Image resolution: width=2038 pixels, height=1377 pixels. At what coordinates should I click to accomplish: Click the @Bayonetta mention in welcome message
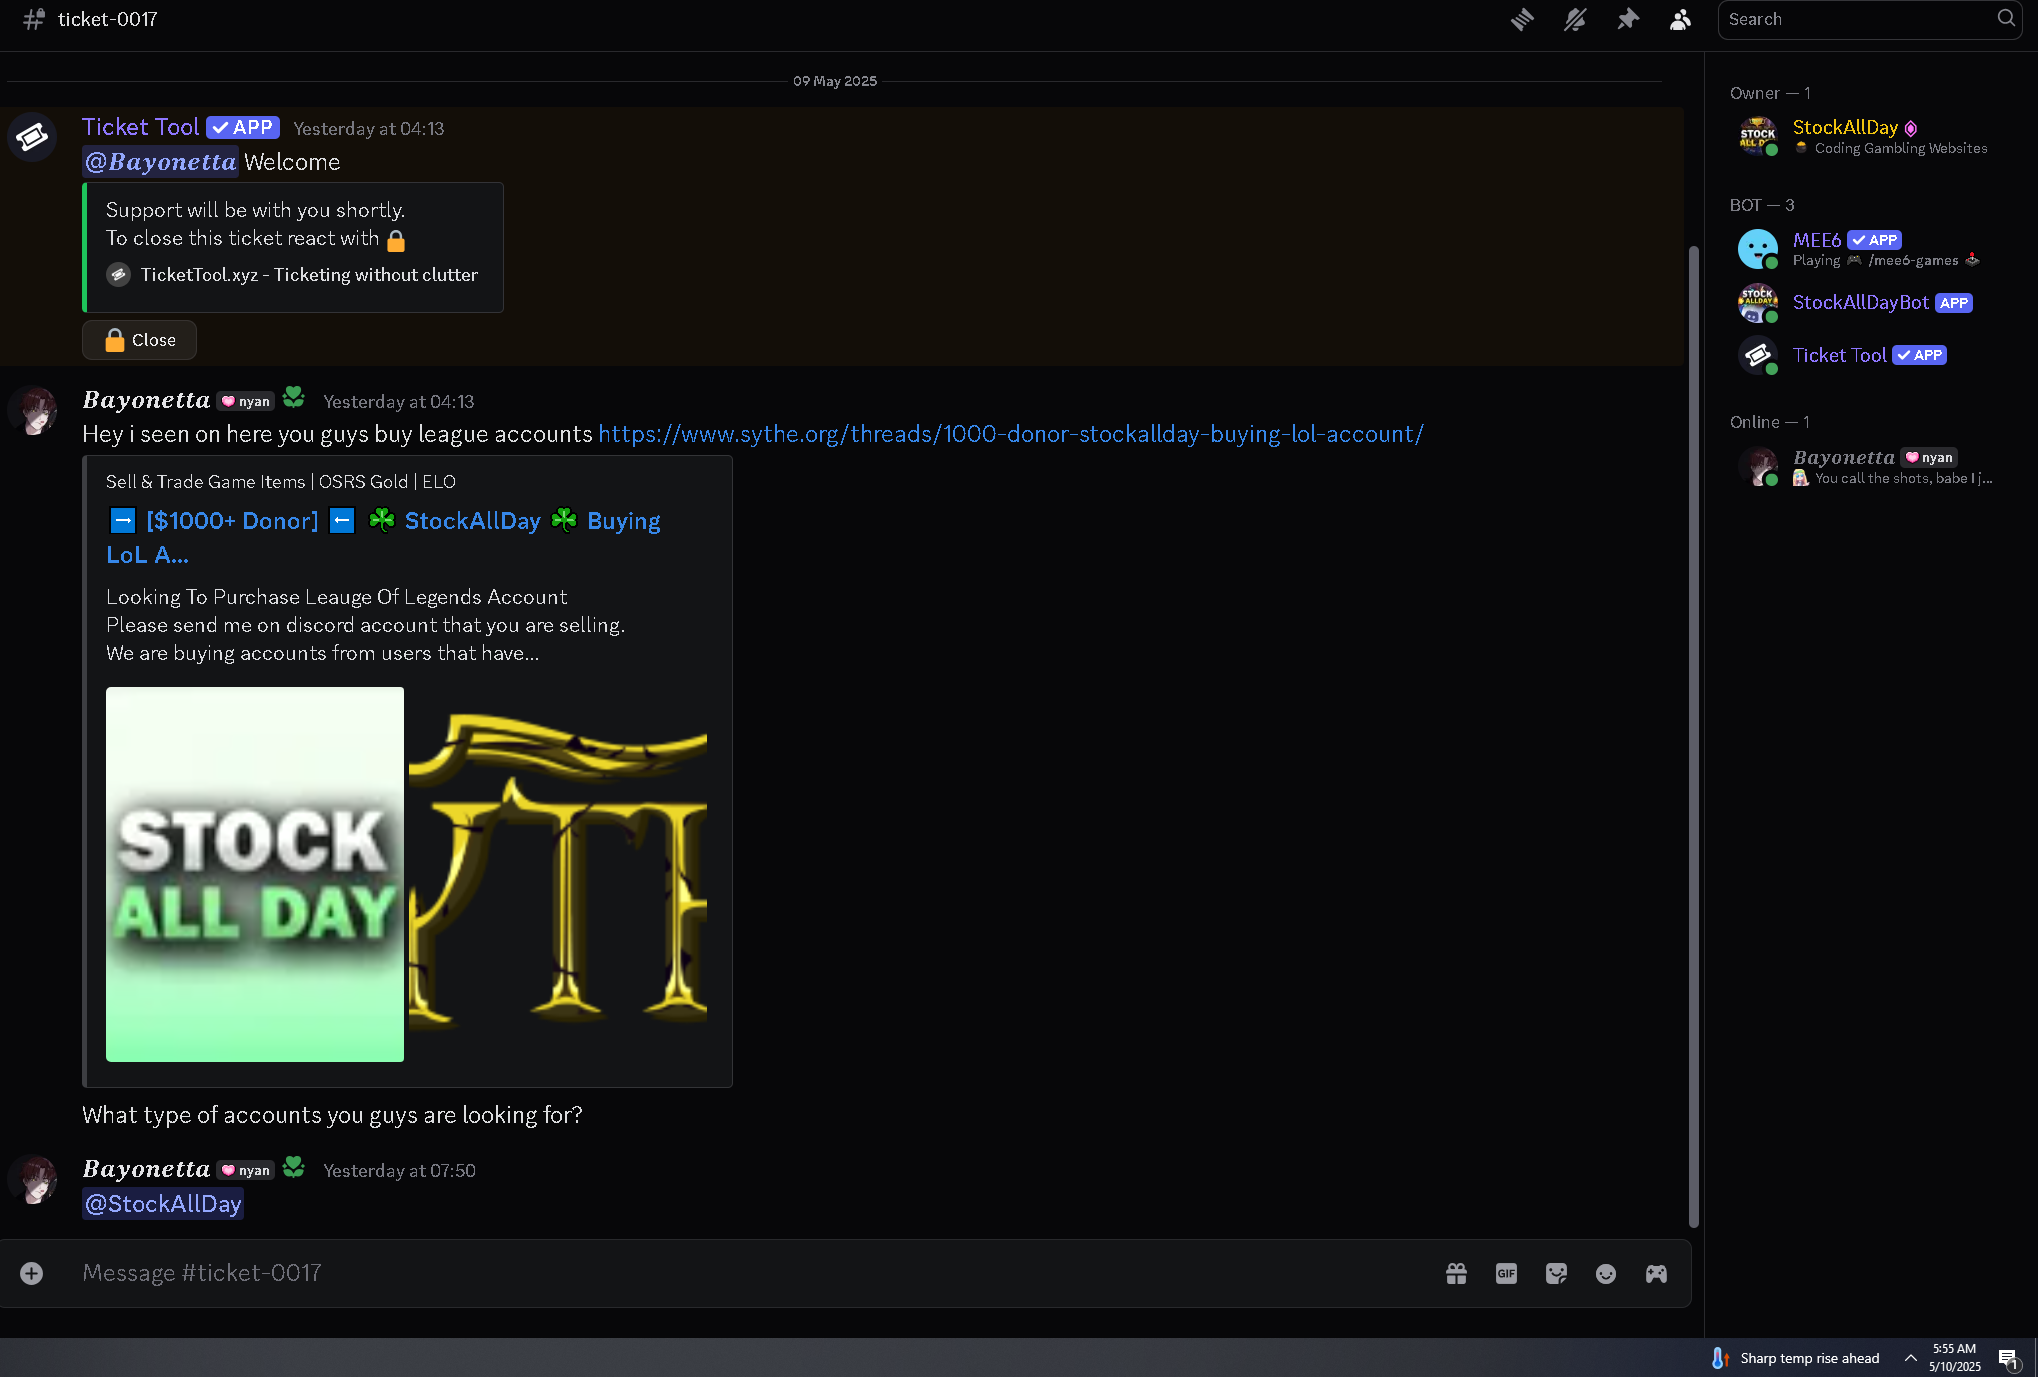(x=160, y=162)
